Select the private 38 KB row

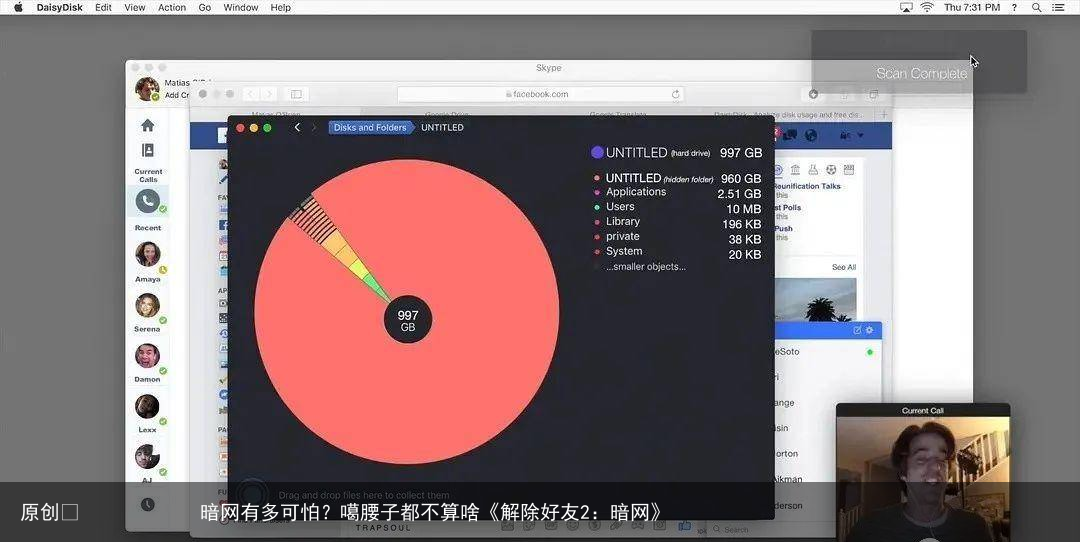677,238
